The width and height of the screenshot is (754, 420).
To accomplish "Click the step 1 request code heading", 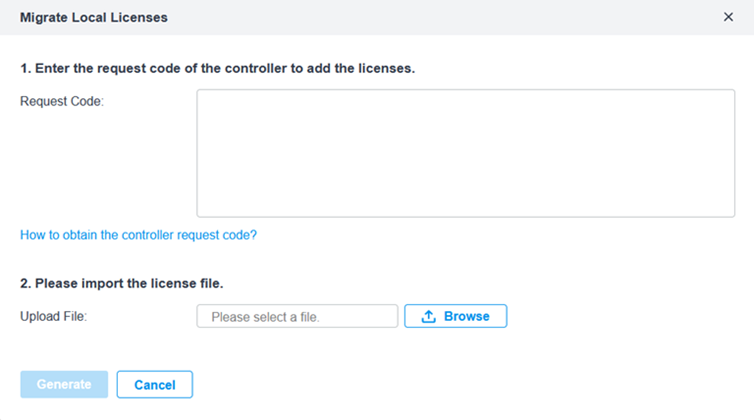I will click(x=217, y=68).
